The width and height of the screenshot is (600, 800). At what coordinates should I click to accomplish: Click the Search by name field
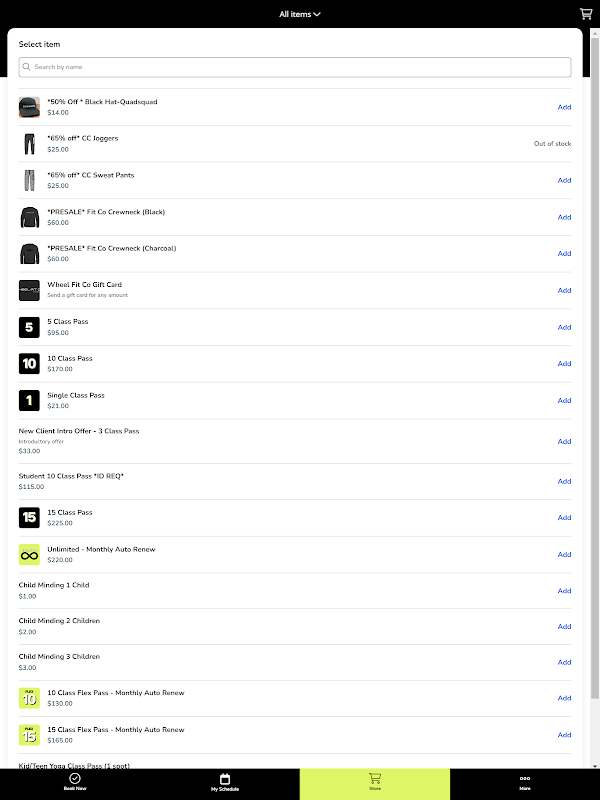click(295, 67)
